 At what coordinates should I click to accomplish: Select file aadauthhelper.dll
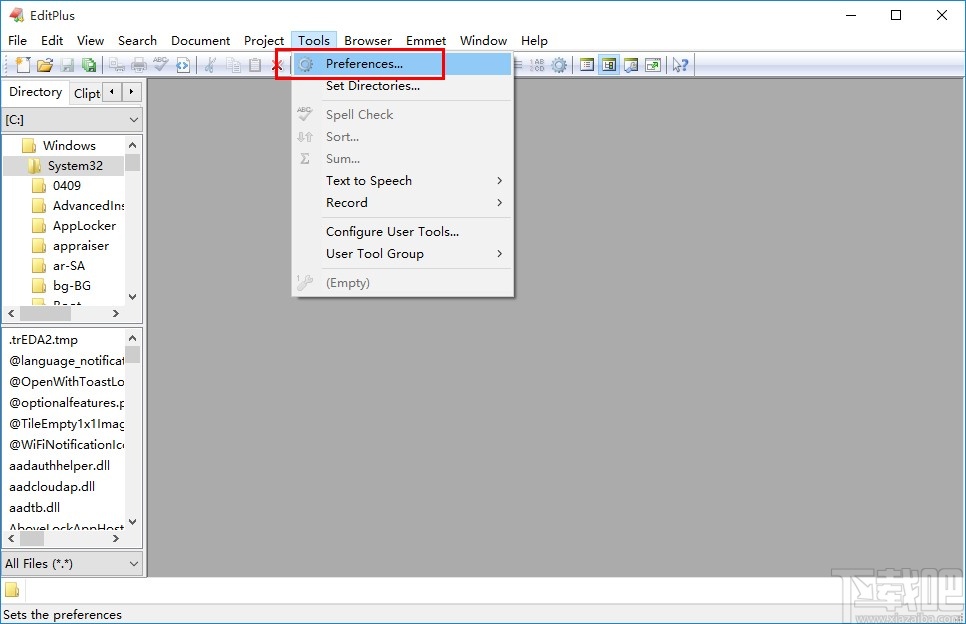(60, 466)
